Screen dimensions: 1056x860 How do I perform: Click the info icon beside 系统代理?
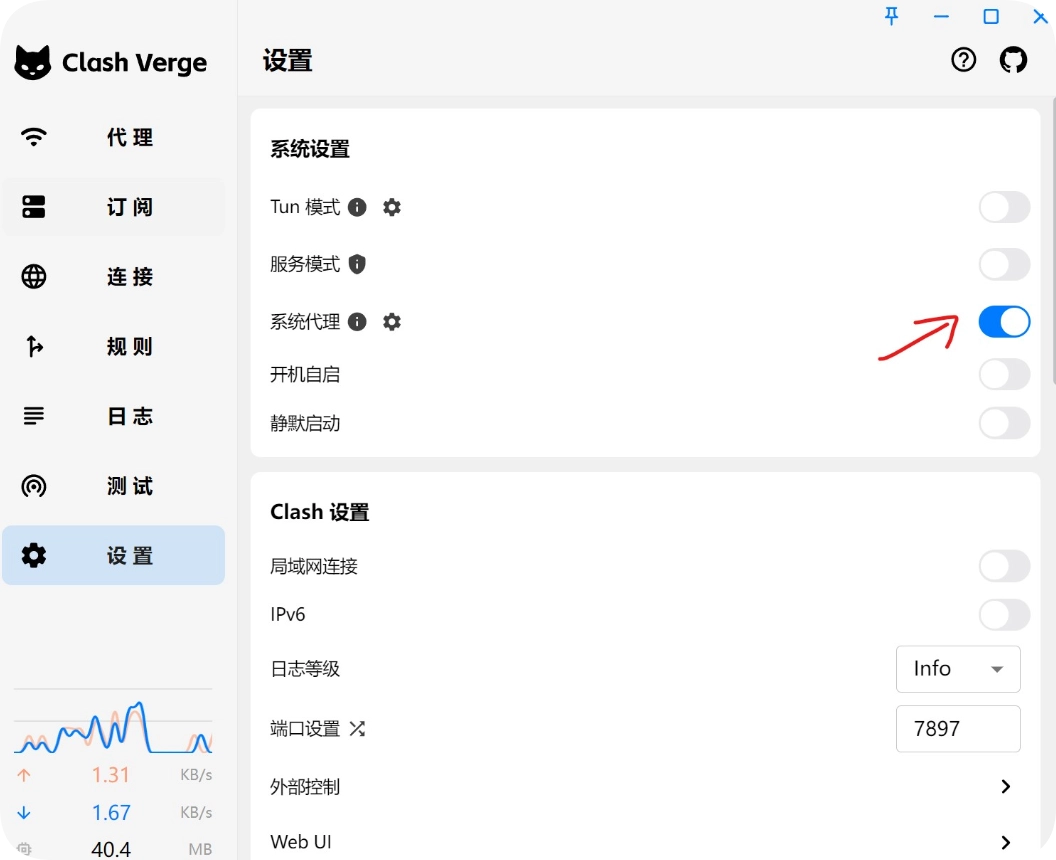tap(357, 322)
